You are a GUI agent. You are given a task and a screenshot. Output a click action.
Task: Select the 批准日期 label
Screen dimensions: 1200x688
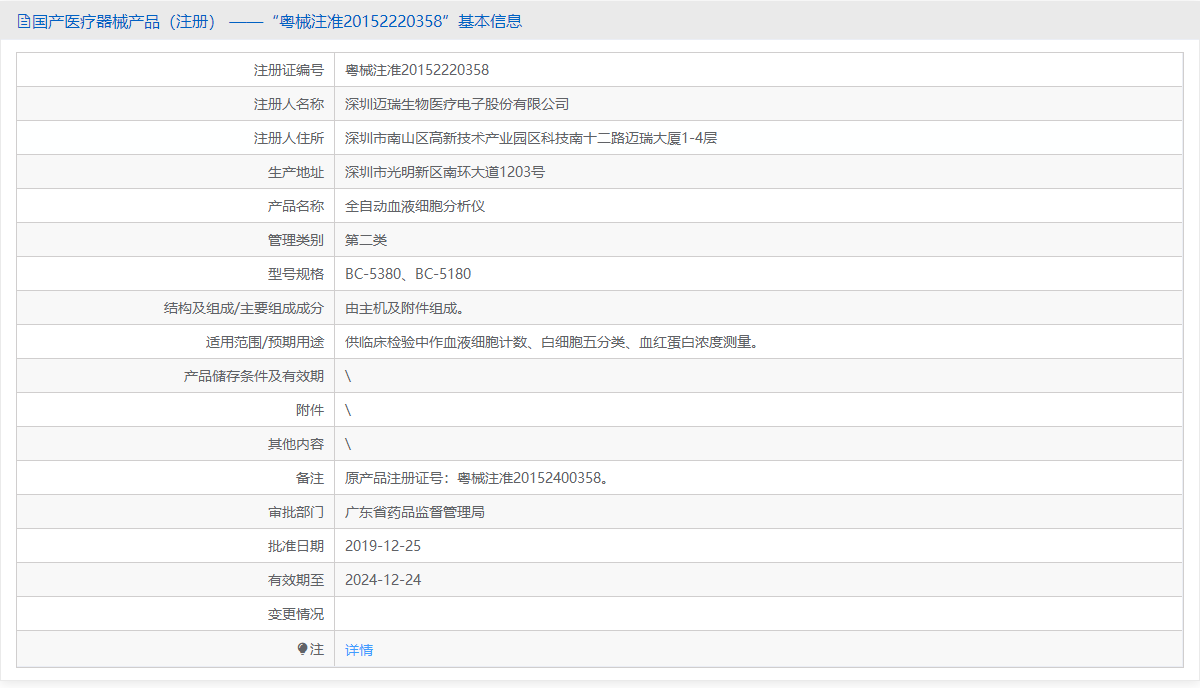(x=296, y=546)
